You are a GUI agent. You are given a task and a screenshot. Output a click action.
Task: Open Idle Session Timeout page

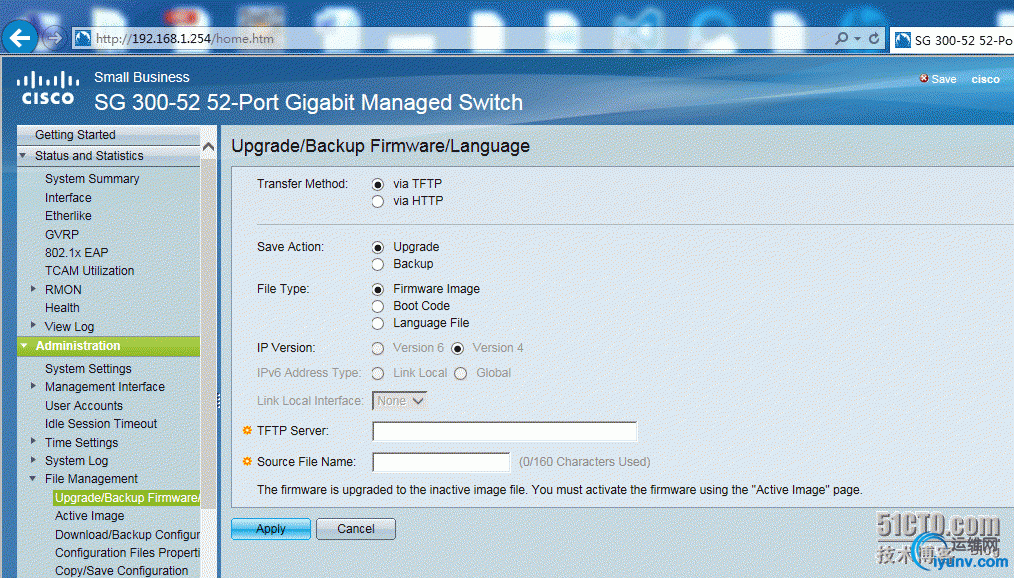101,423
